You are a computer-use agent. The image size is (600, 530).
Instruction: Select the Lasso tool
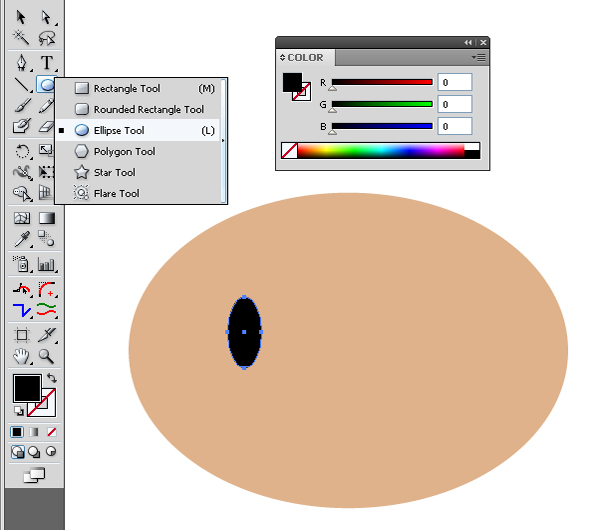[x=46, y=38]
